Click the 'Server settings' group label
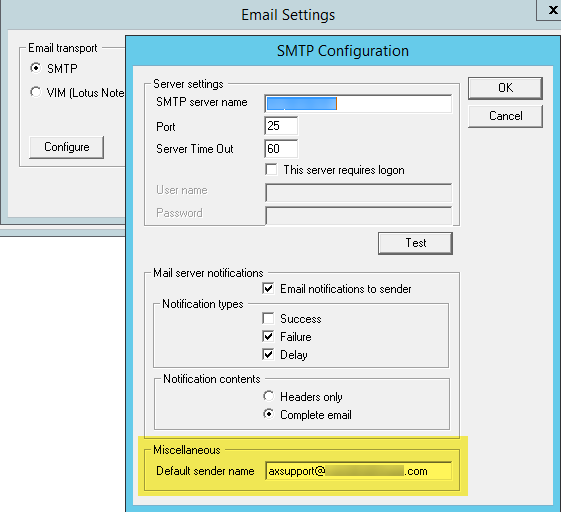Viewport: 561px width, 512px height. [x=188, y=84]
